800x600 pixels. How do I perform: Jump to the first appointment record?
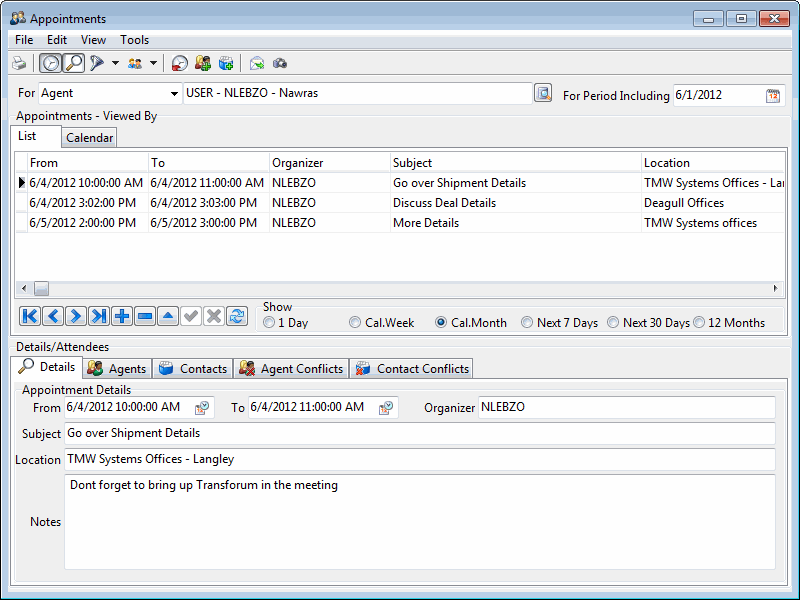point(29,316)
